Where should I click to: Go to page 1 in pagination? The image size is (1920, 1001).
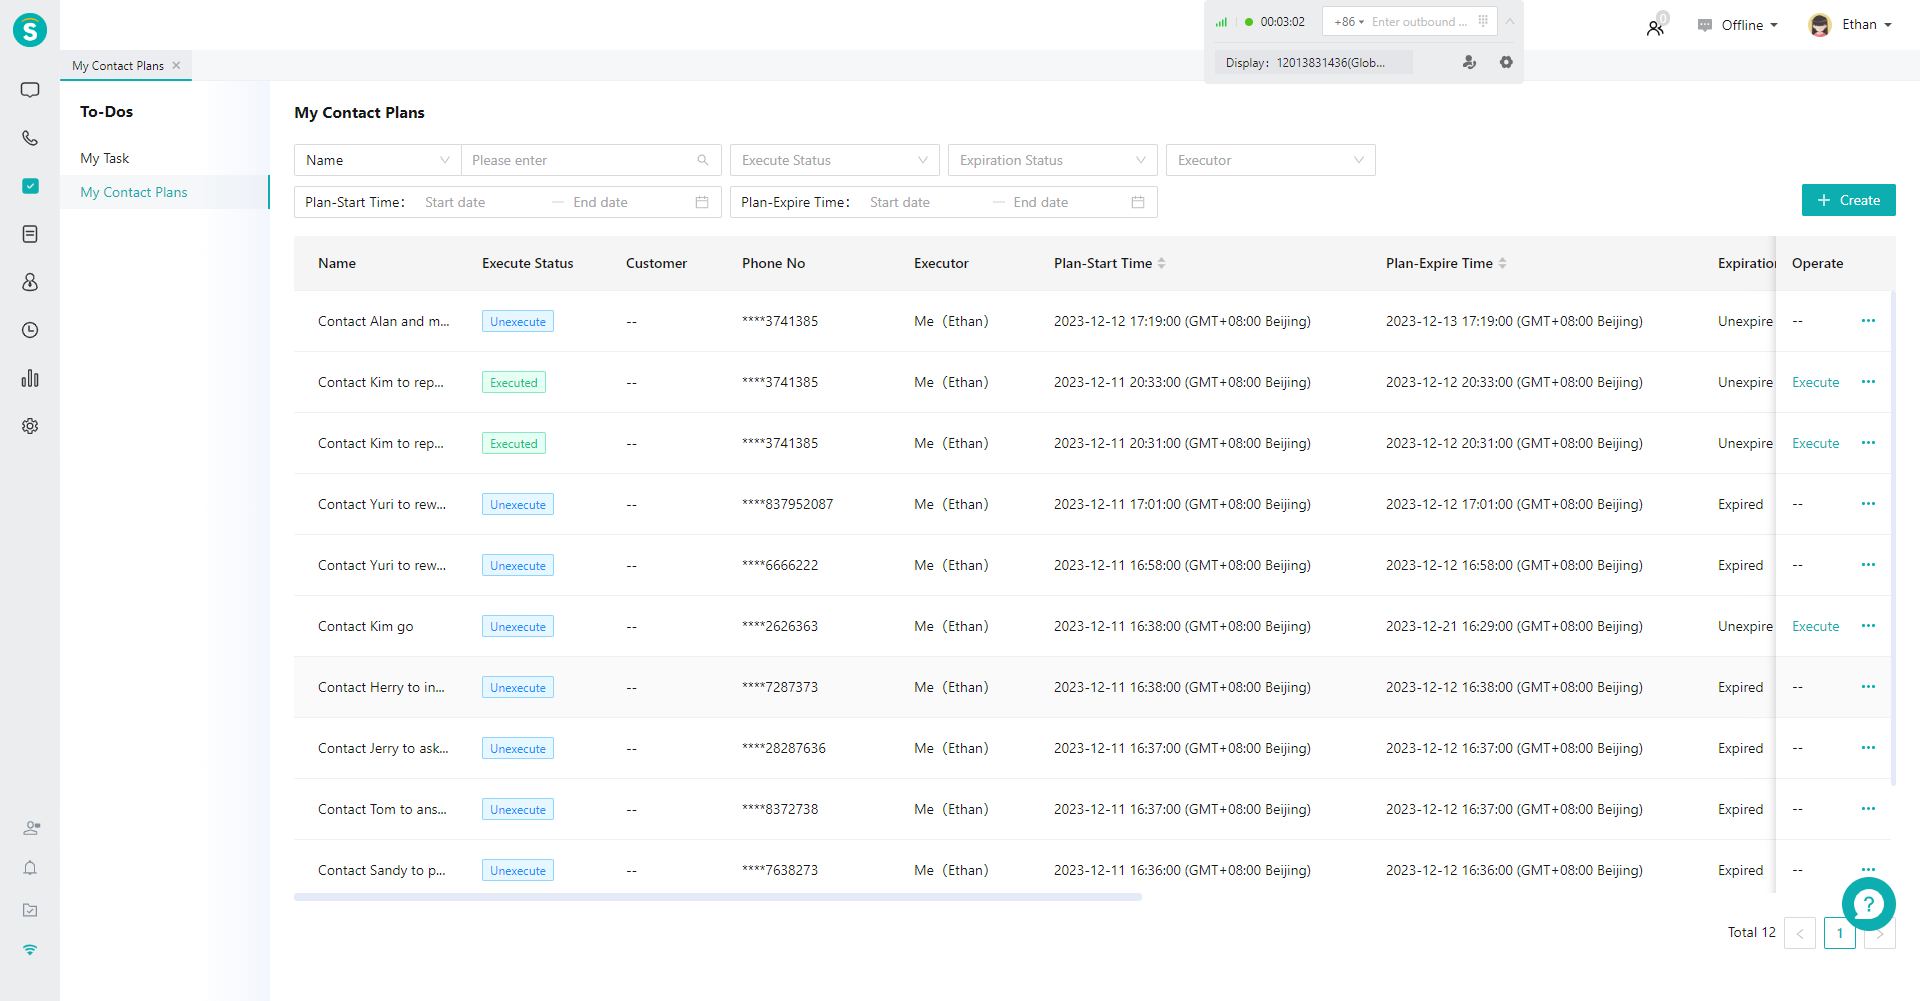coord(1839,933)
